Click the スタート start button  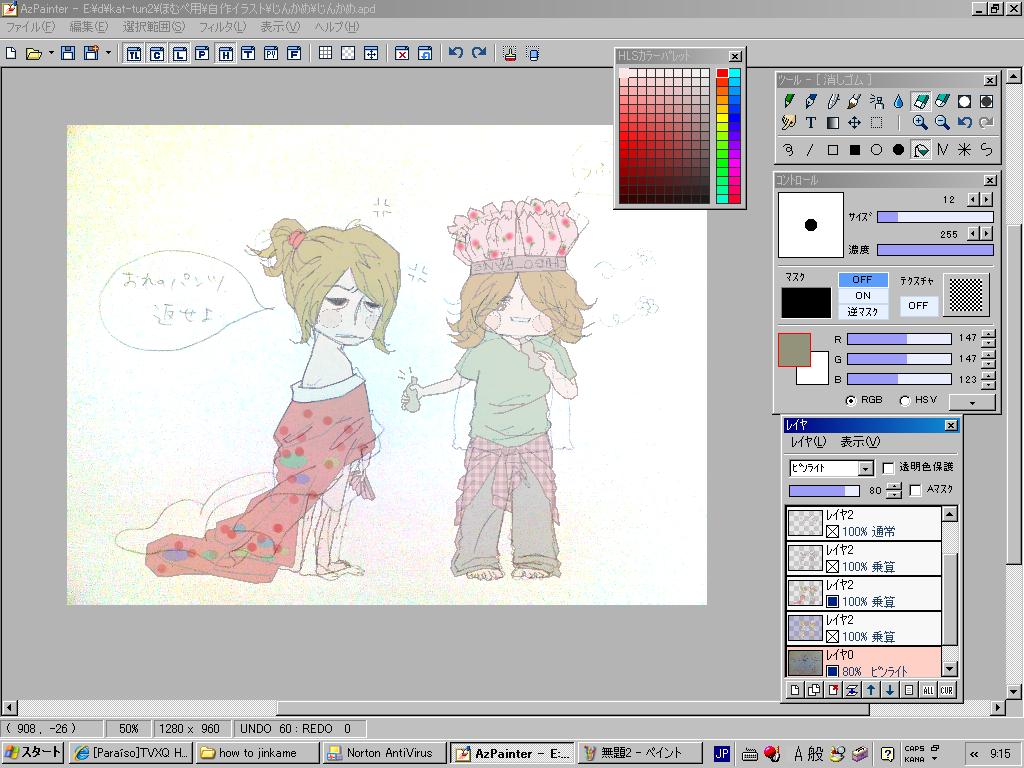pyautogui.click(x=32, y=753)
